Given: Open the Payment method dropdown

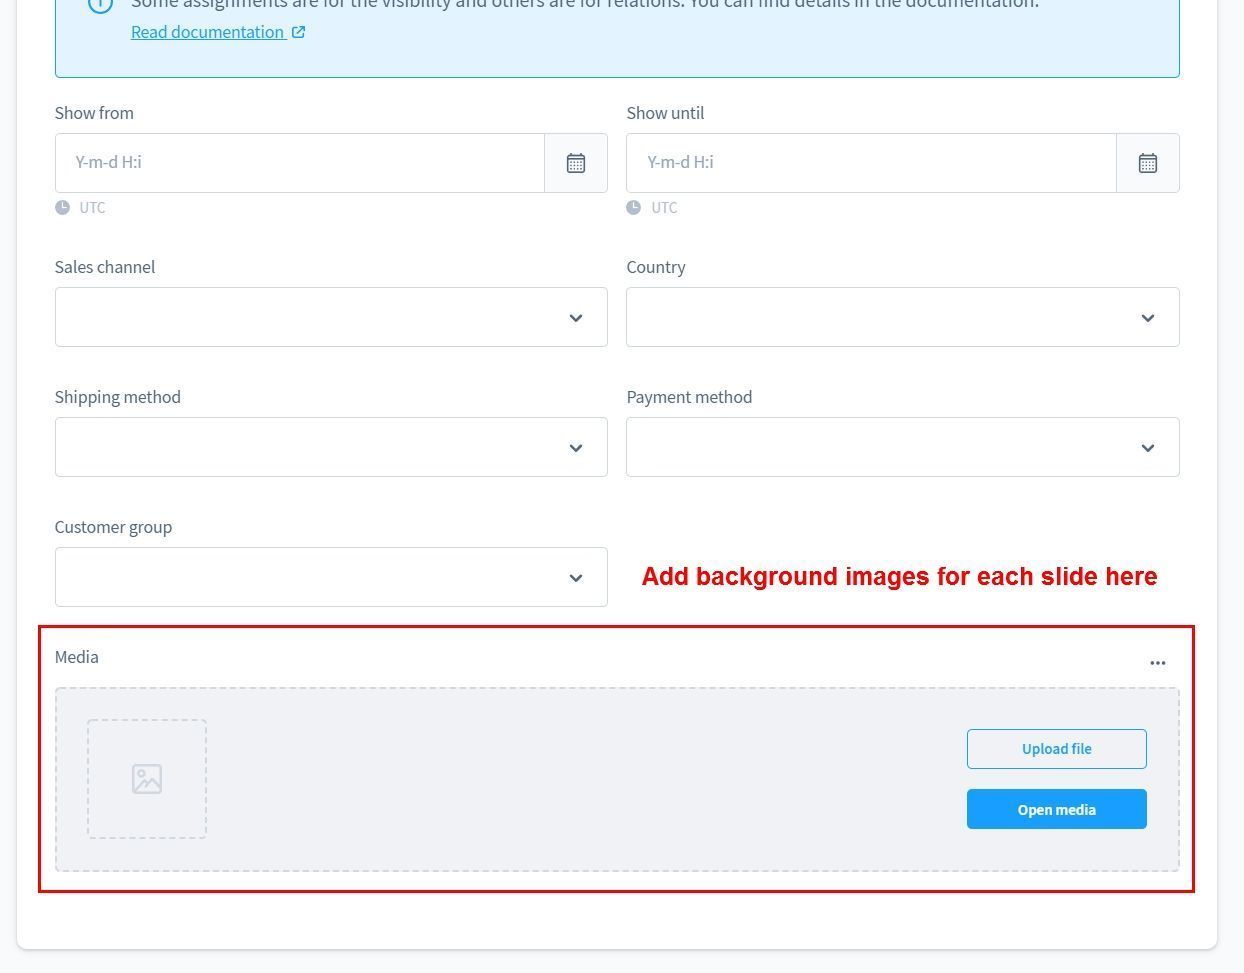Looking at the screenshot, I should tap(902, 447).
